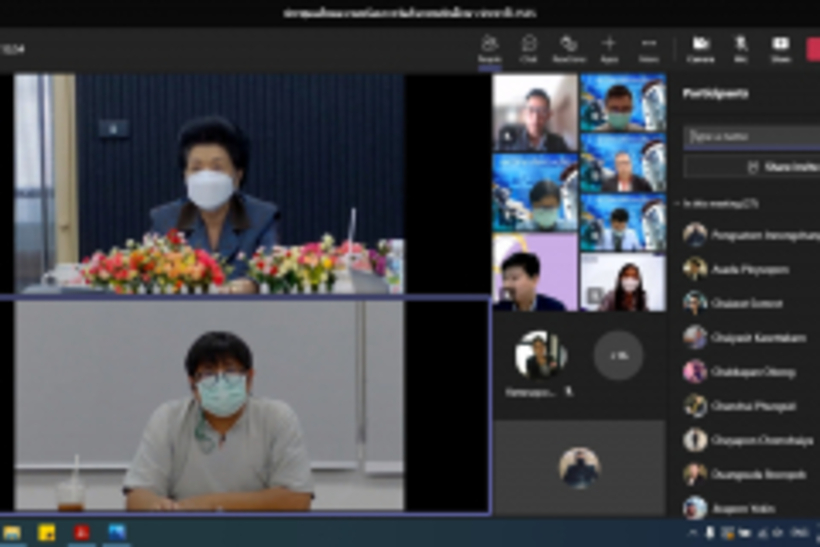The image size is (820, 547).
Task: Open the People panel from meeting toolbar
Action: pyautogui.click(x=489, y=49)
